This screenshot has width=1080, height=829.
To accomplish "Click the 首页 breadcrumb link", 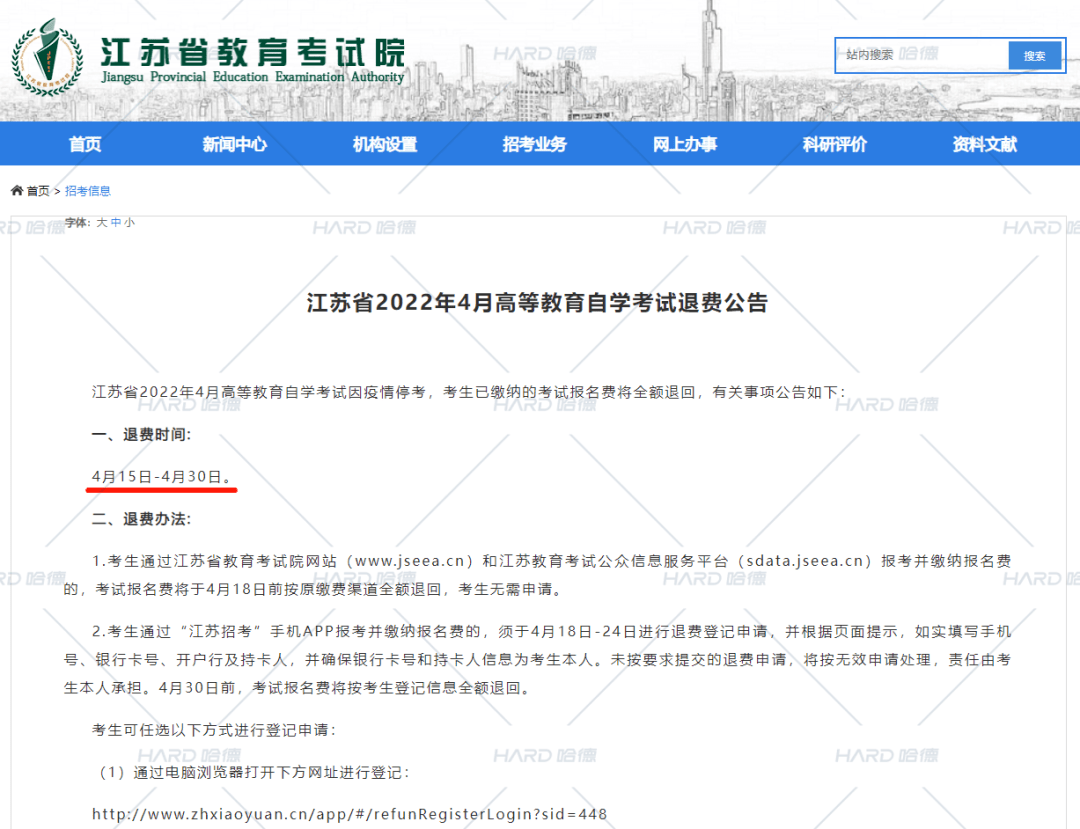I will pyautogui.click(x=38, y=191).
